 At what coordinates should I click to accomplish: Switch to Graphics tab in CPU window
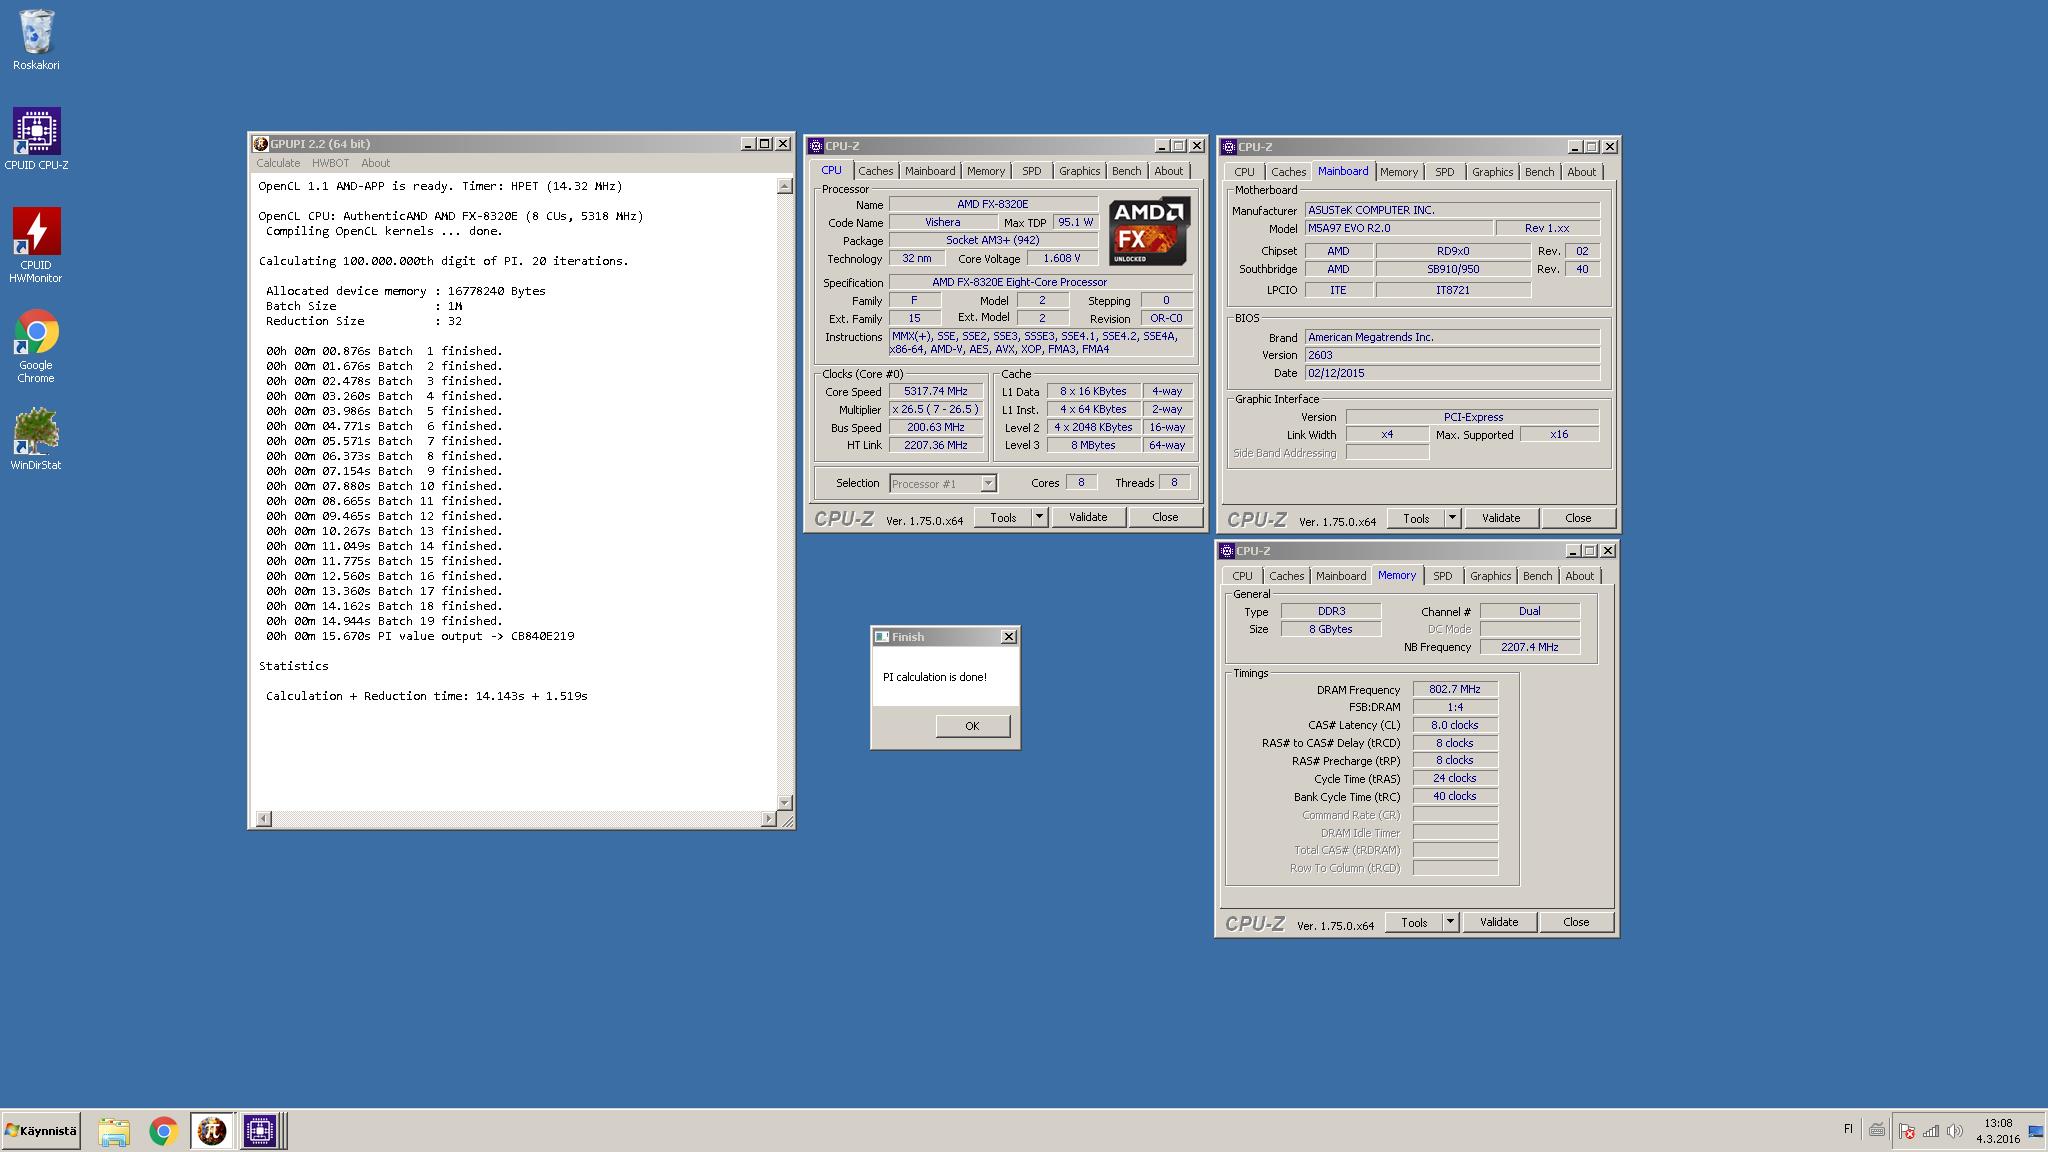point(1080,171)
